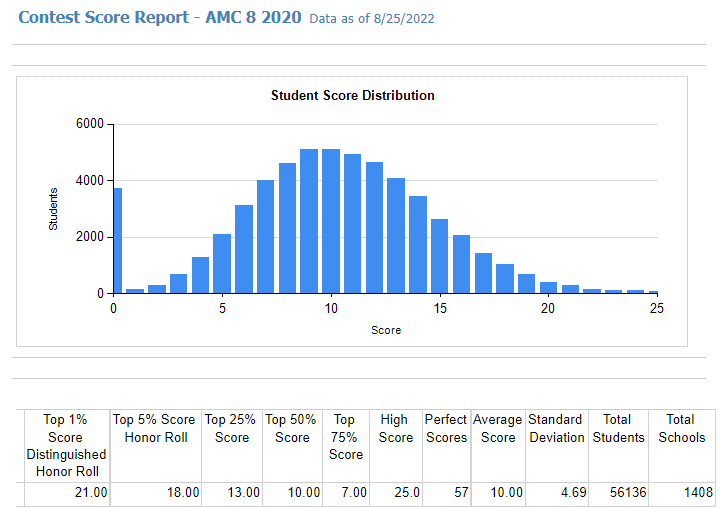Select the bar for score 20
The width and height of the screenshot is (720, 508).
[548, 288]
